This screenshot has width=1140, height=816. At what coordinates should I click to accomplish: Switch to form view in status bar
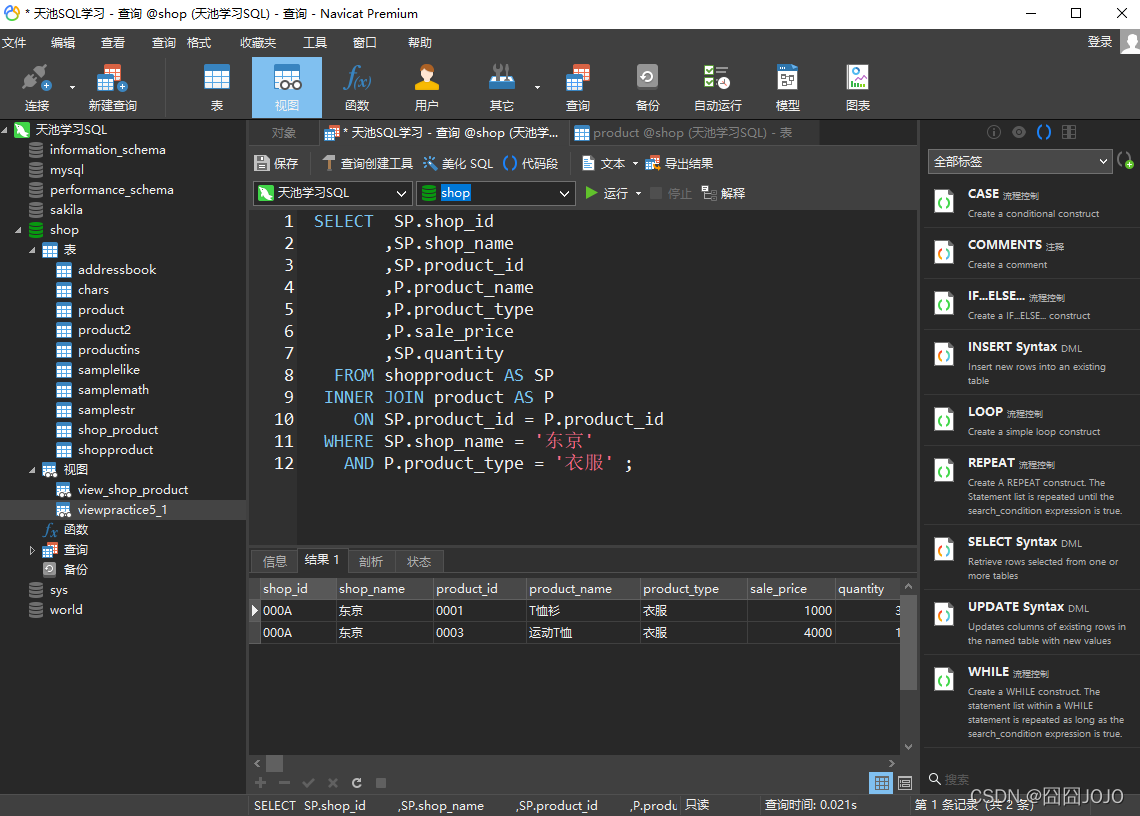904,783
